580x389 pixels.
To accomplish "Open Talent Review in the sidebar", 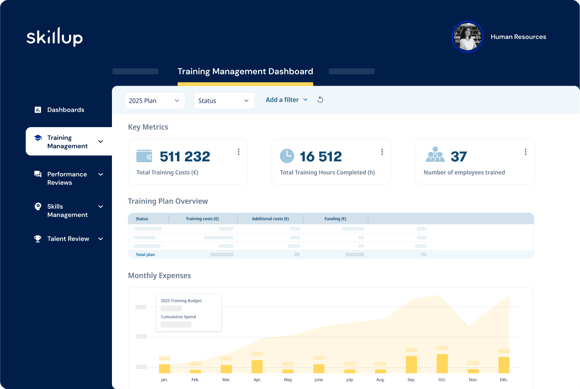I will point(68,239).
